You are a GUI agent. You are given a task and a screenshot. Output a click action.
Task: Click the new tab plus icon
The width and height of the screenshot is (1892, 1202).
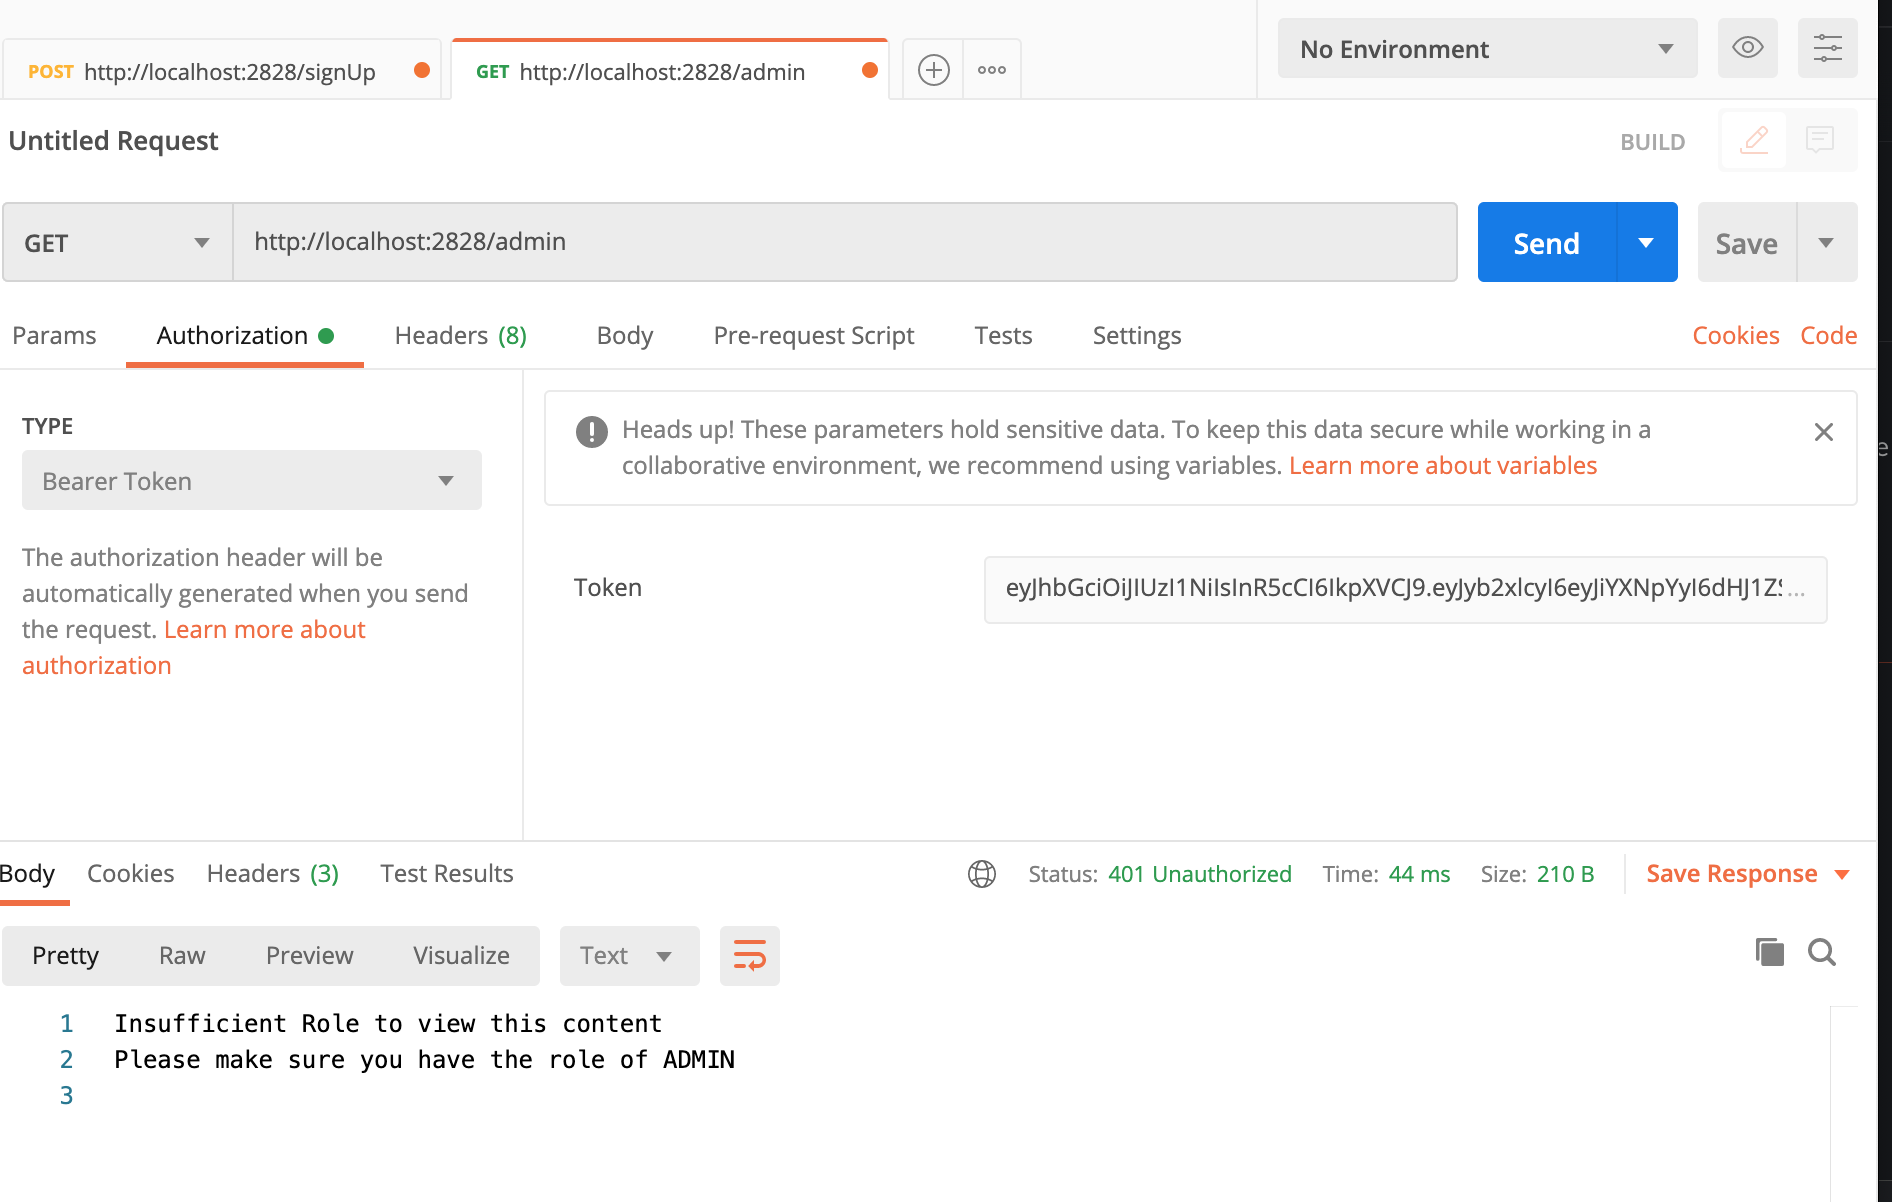(x=933, y=70)
